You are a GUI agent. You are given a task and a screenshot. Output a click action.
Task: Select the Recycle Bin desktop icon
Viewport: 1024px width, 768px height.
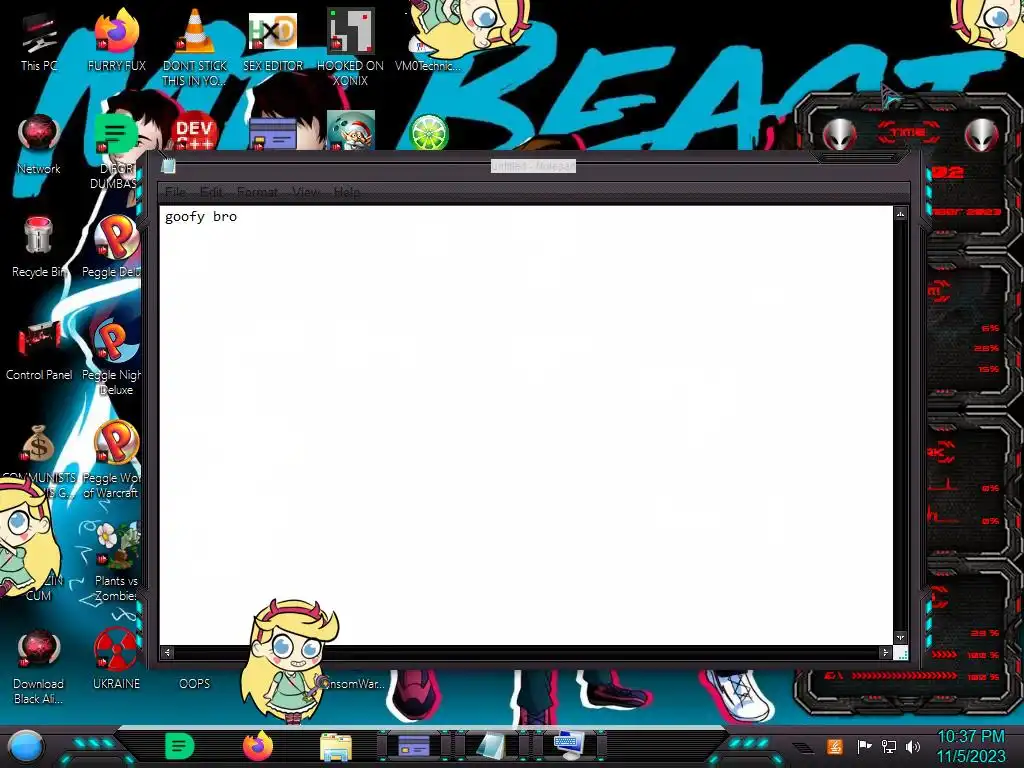[39, 248]
